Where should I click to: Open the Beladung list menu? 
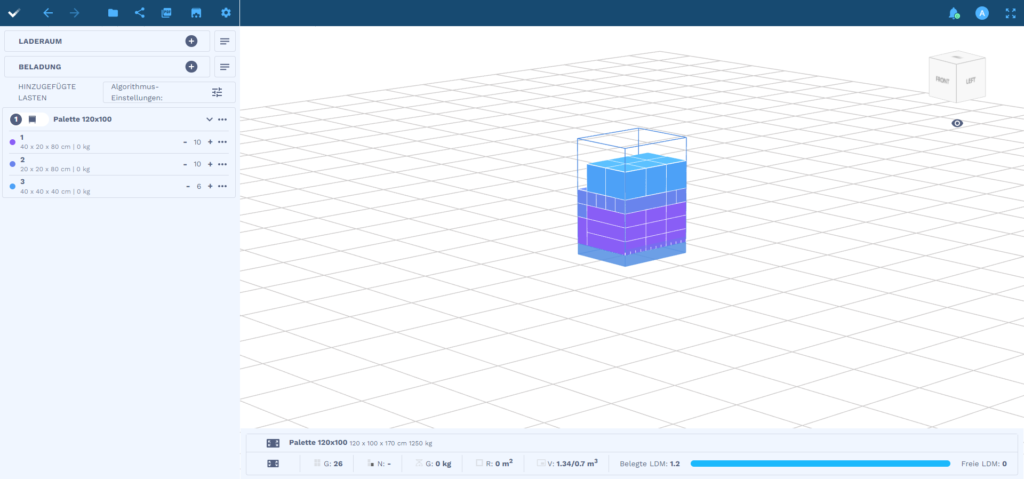[225, 67]
